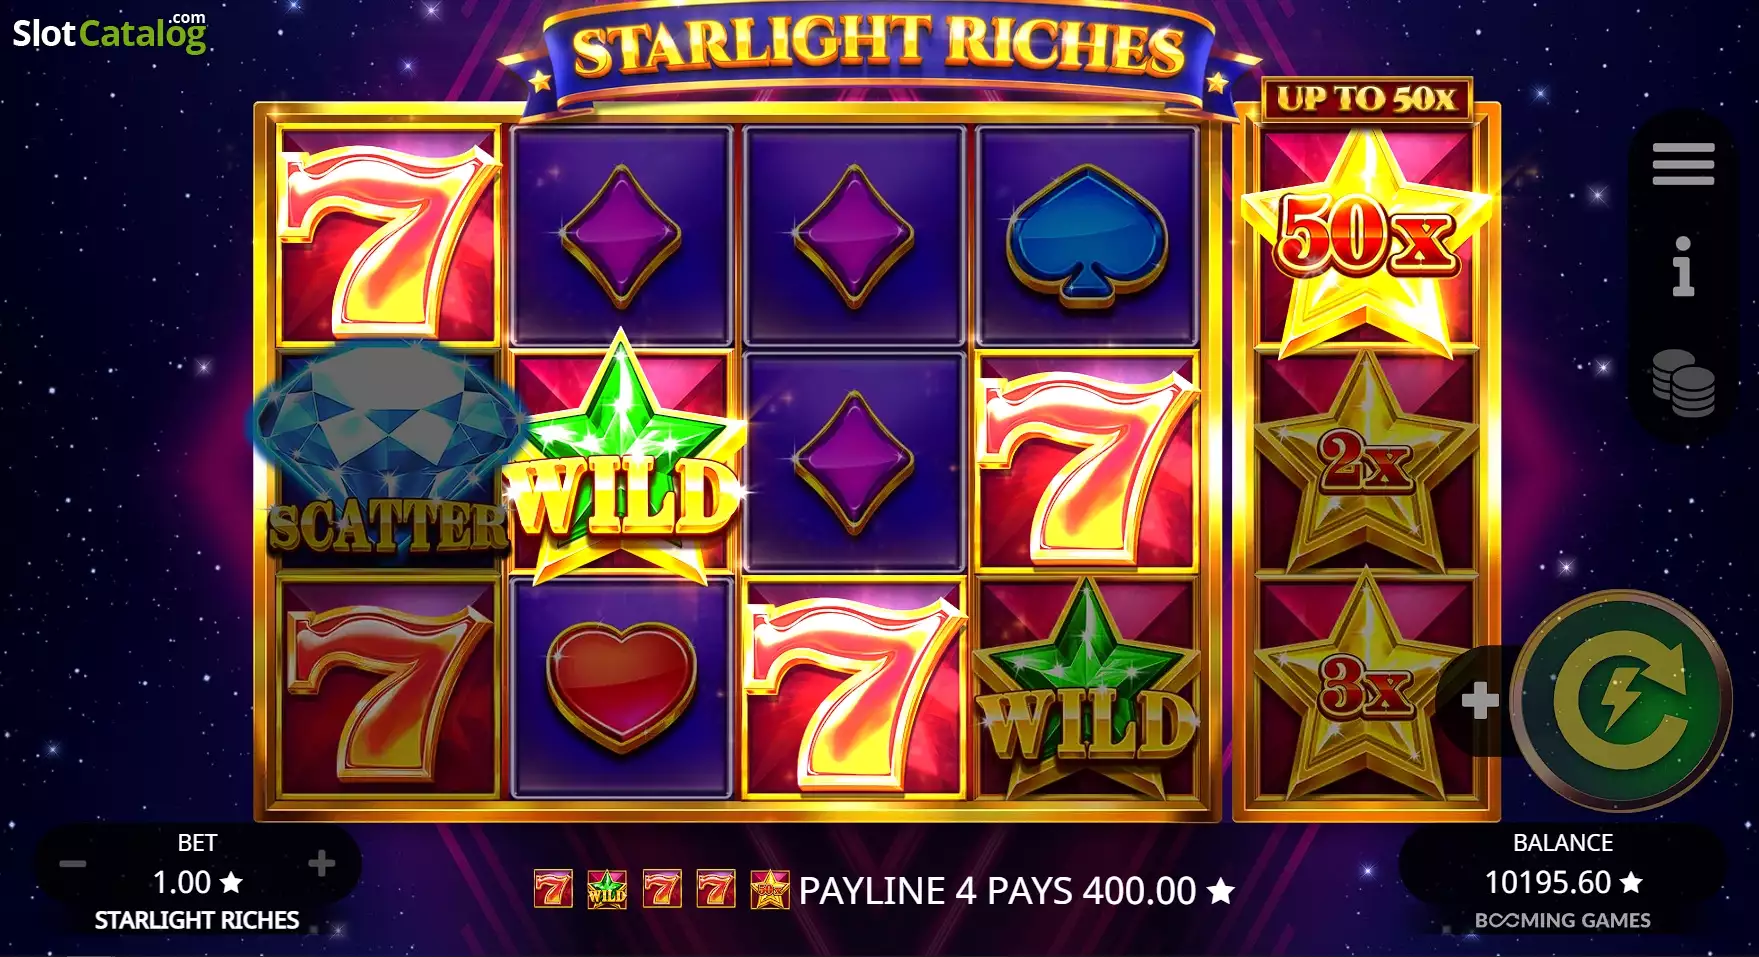The height and width of the screenshot is (957, 1759).
Task: Click the red heart symbol
Action: (x=622, y=690)
